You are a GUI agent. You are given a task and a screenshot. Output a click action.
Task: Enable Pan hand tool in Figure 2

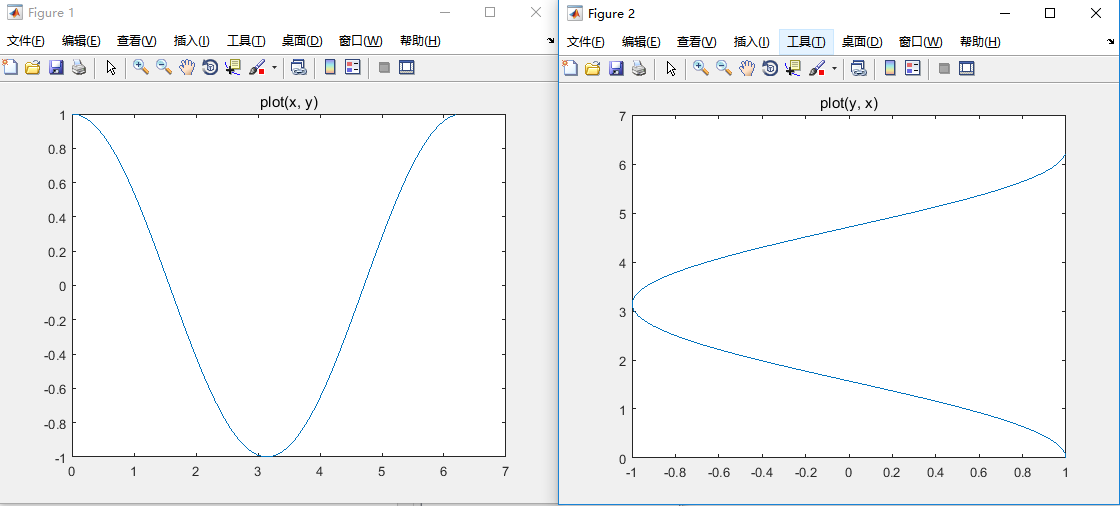pyautogui.click(x=746, y=68)
